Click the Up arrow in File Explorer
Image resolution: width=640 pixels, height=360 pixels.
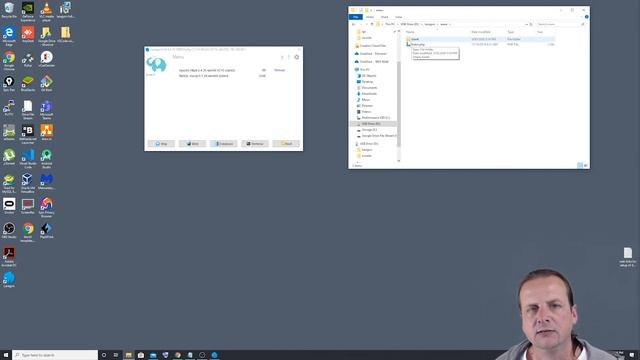point(372,24)
